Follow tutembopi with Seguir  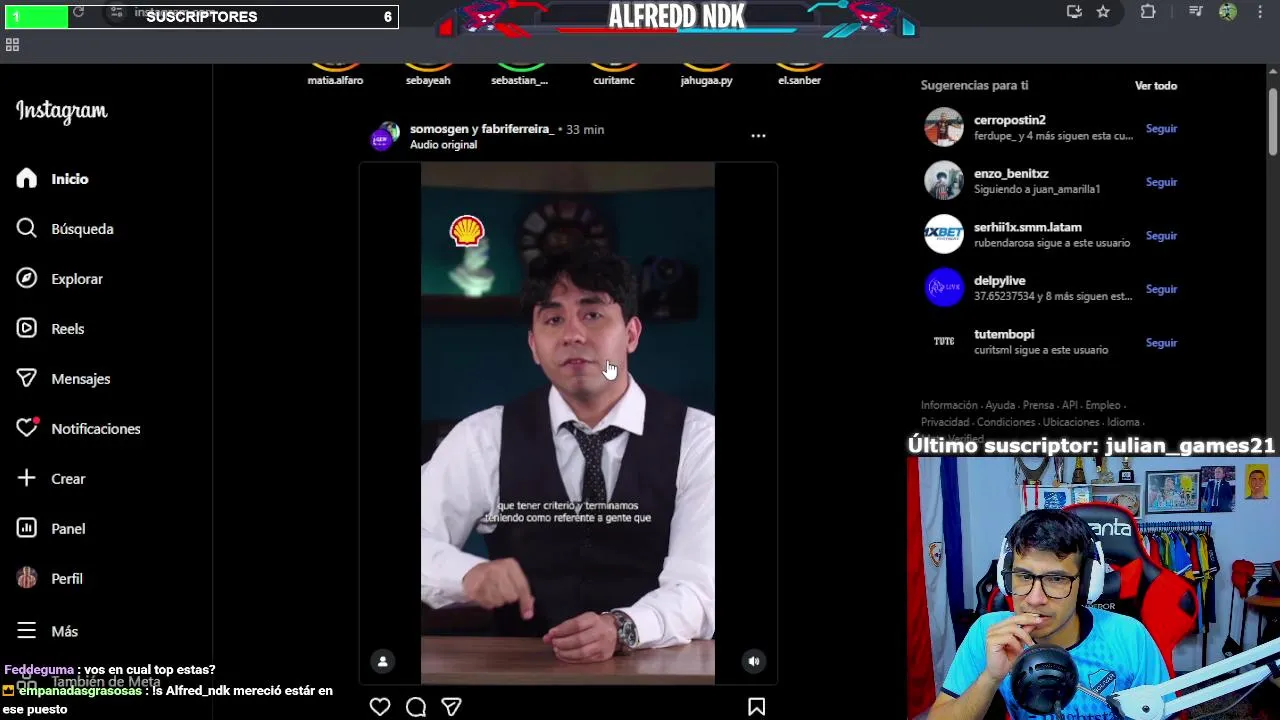click(x=1161, y=343)
